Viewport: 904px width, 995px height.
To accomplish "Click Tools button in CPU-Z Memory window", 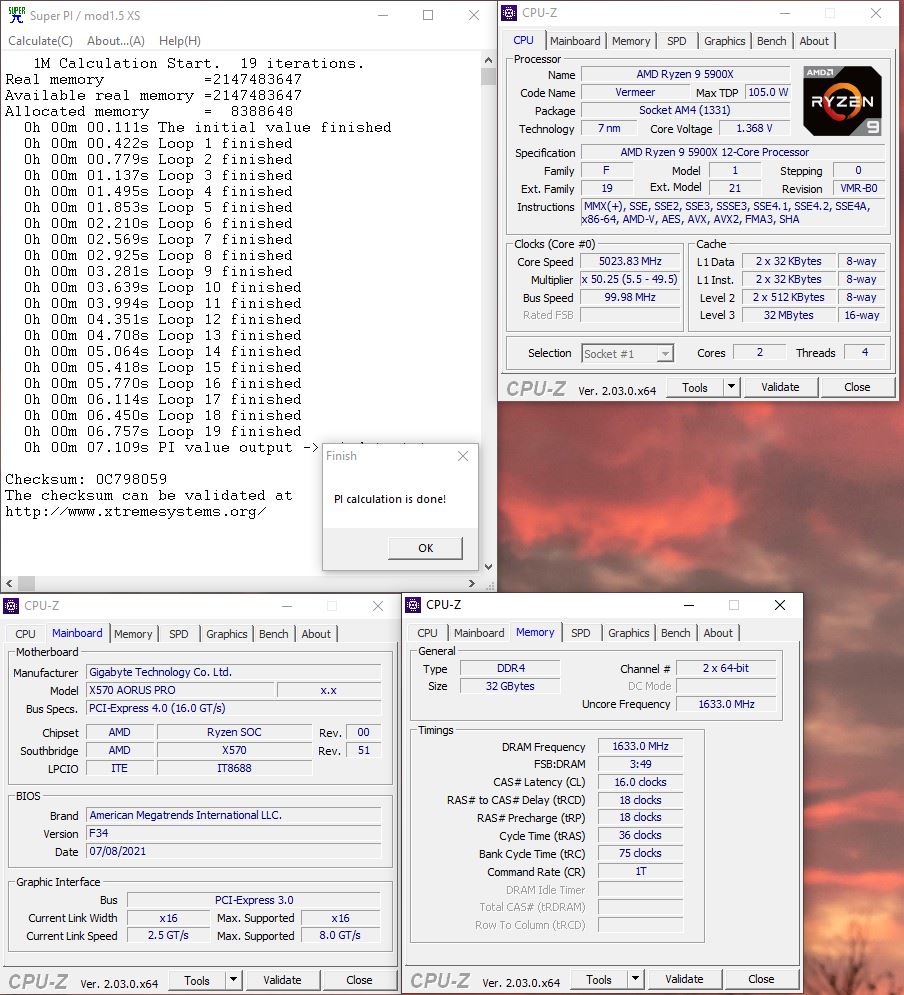I will (598, 979).
